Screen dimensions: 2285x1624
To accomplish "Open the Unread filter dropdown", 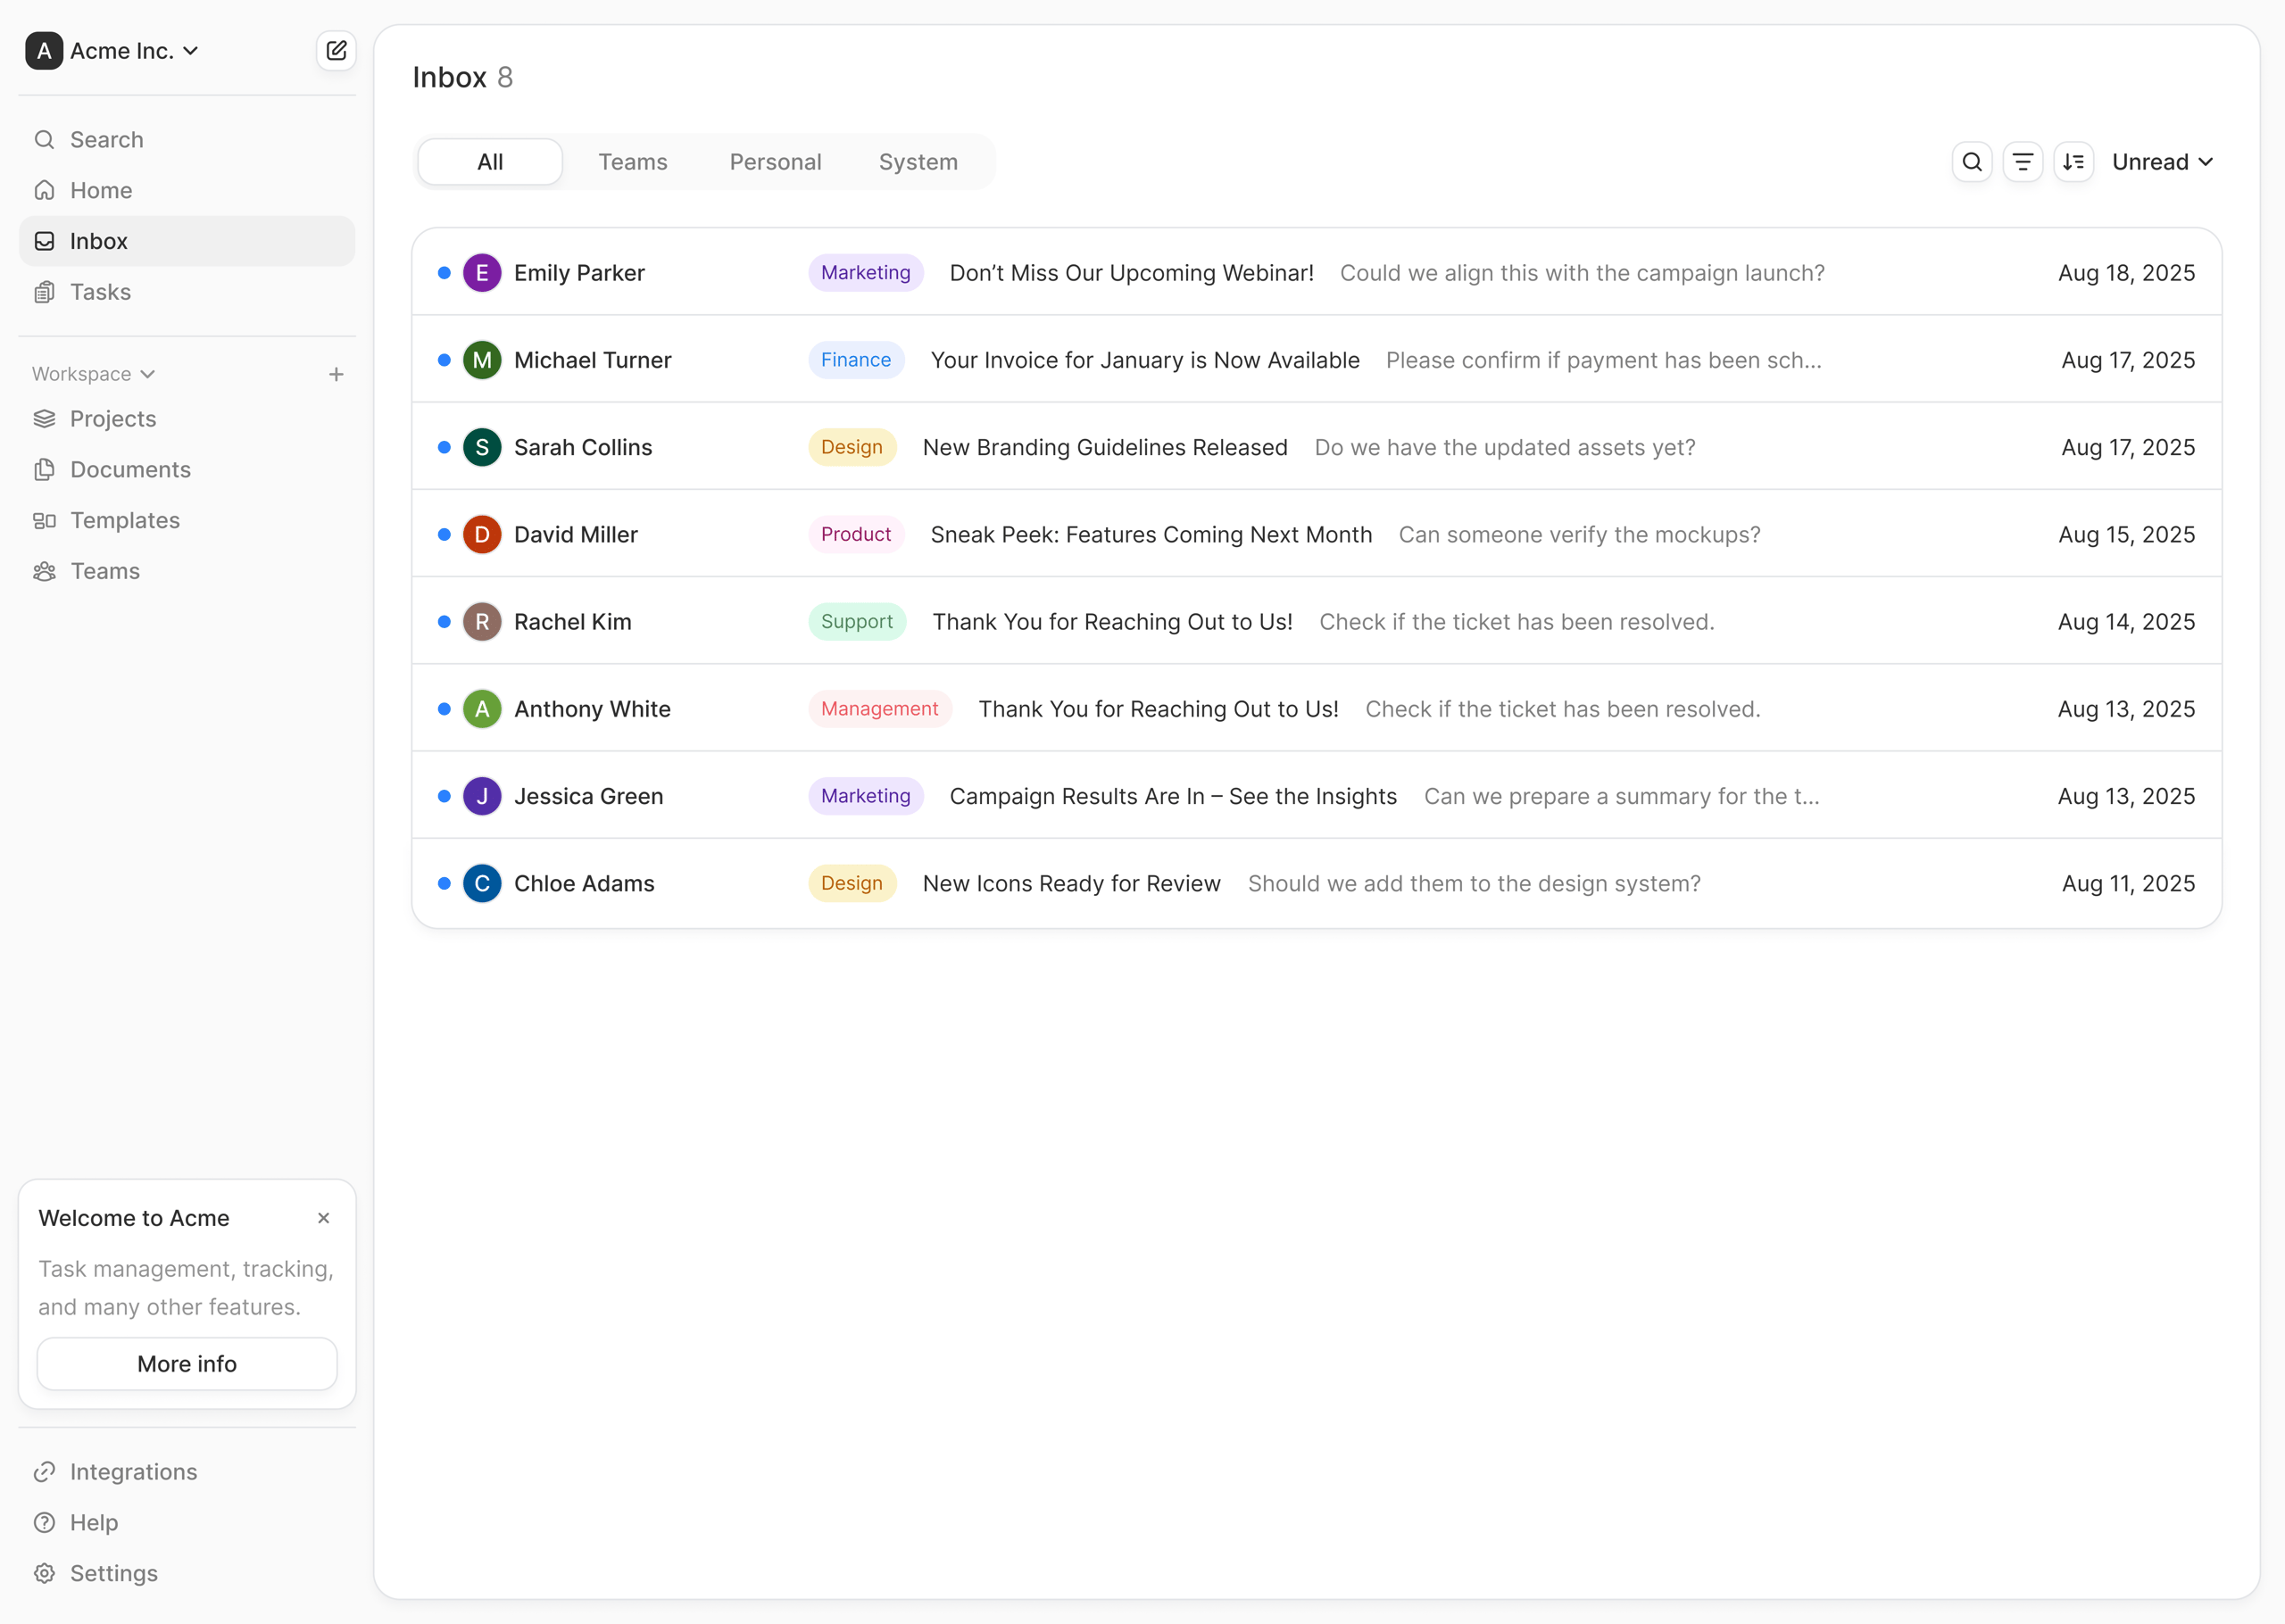I will (2162, 162).
